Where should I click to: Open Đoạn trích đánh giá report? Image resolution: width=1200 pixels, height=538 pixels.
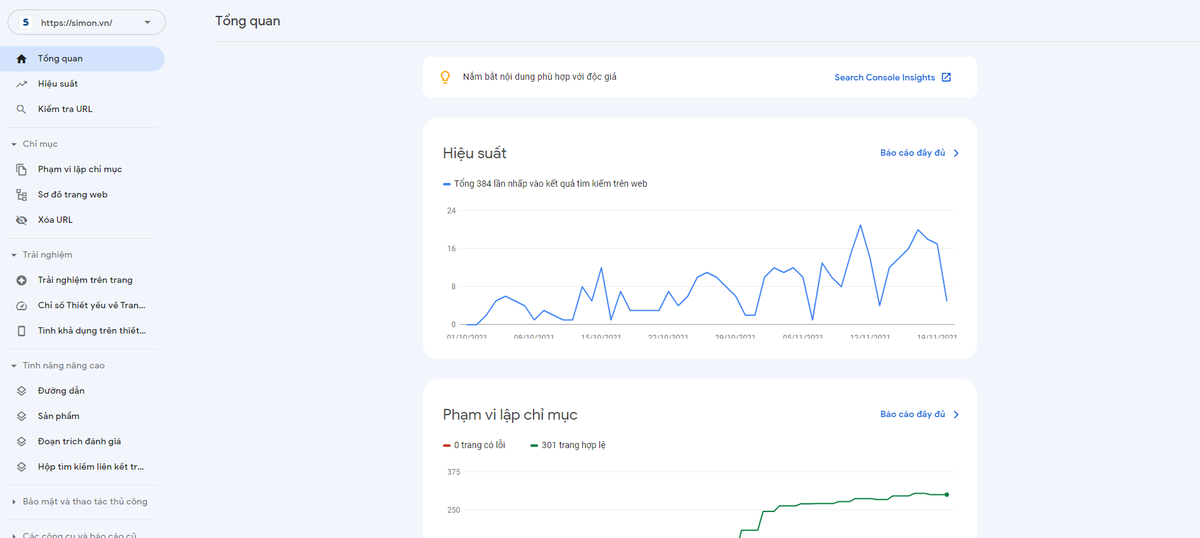click(x=82, y=441)
